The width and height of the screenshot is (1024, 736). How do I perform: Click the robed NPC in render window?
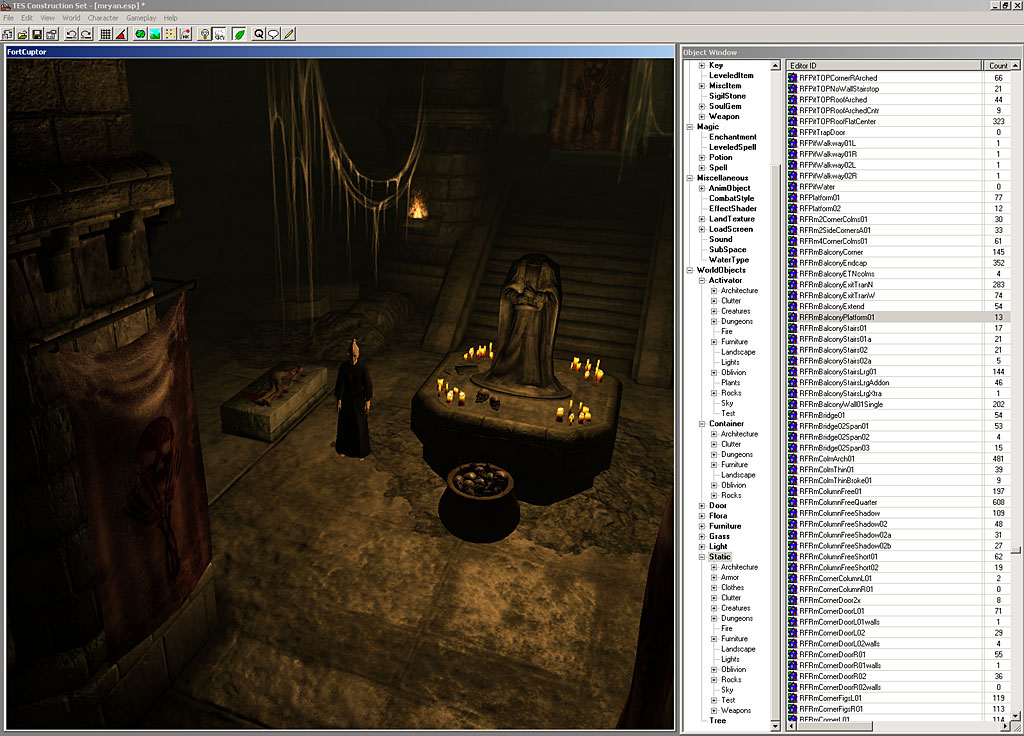tap(353, 400)
